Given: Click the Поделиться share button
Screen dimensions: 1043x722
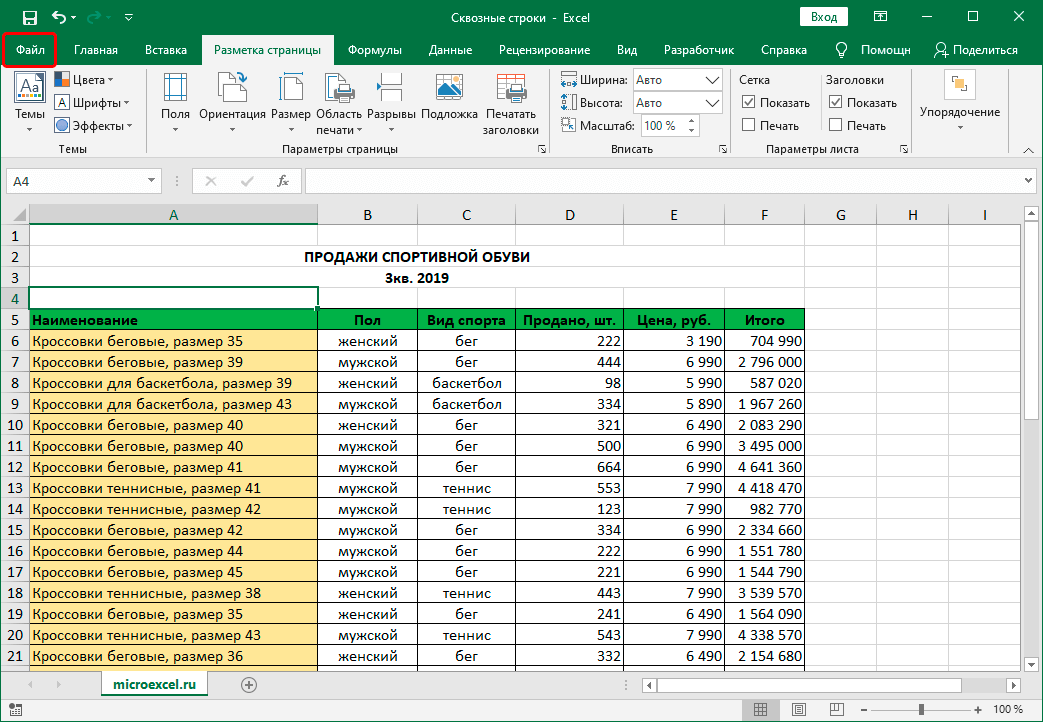Looking at the screenshot, I should (x=975, y=50).
